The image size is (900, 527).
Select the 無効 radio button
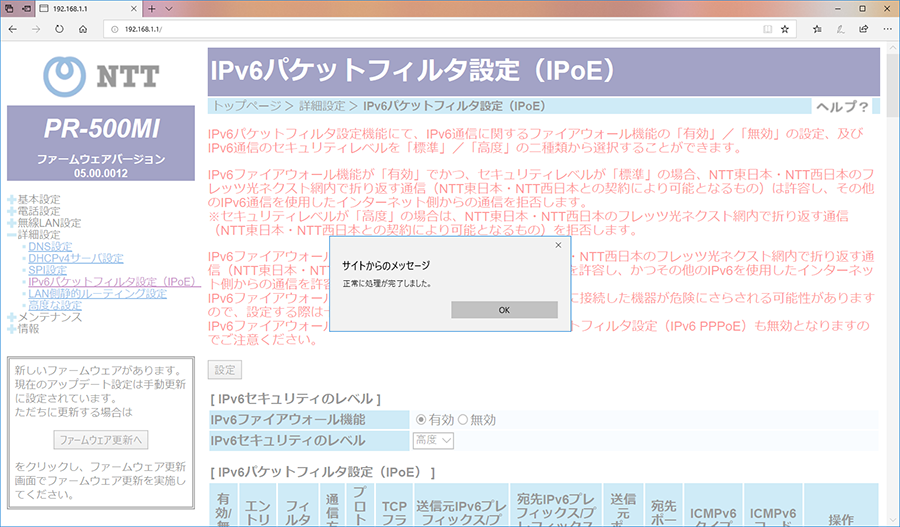[463, 420]
